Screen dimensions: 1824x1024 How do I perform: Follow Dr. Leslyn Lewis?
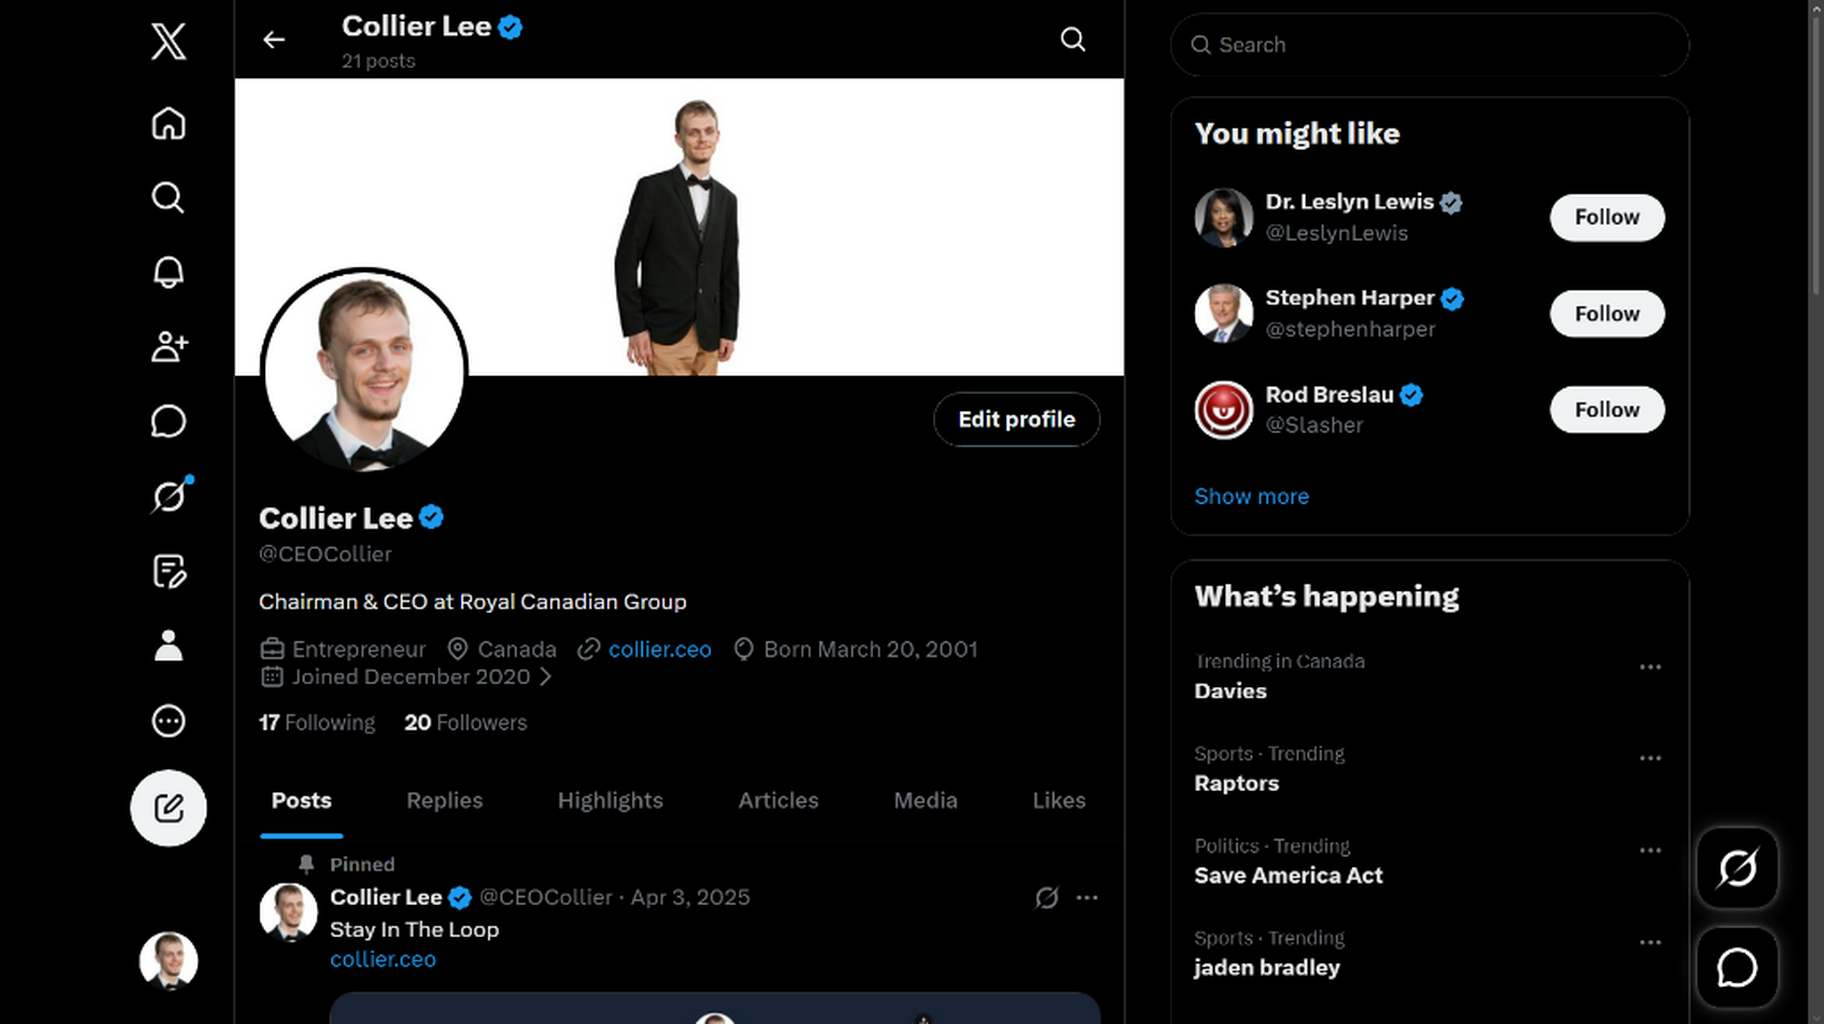click(x=1607, y=217)
